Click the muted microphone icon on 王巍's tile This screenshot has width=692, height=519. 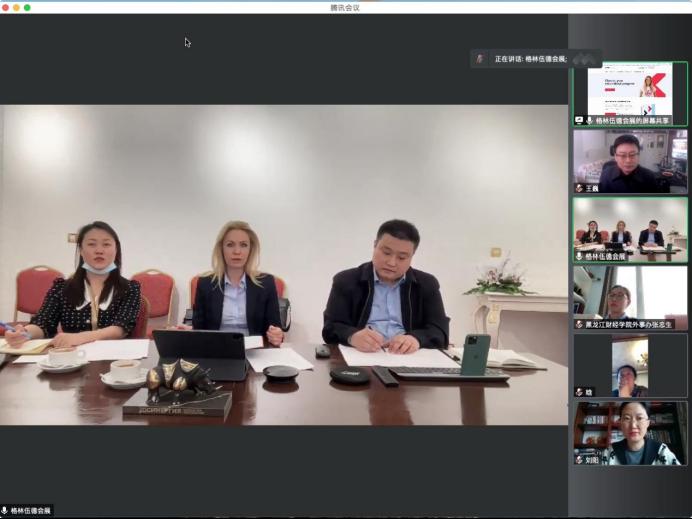(579, 188)
